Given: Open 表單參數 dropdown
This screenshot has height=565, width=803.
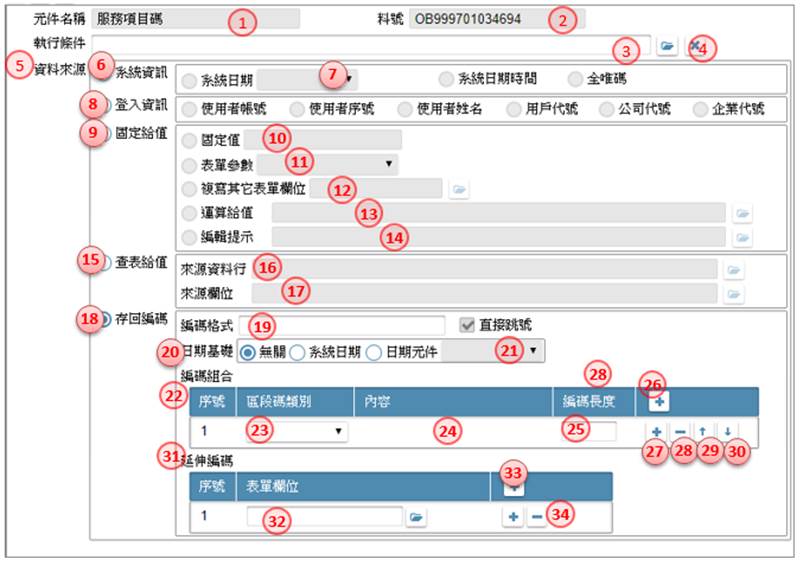Looking at the screenshot, I should 327,164.
